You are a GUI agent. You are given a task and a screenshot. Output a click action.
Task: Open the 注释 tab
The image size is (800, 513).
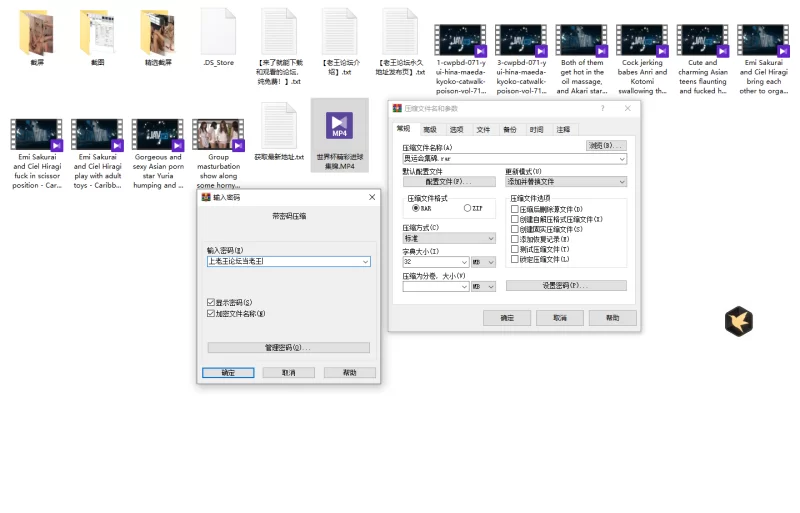(563, 129)
